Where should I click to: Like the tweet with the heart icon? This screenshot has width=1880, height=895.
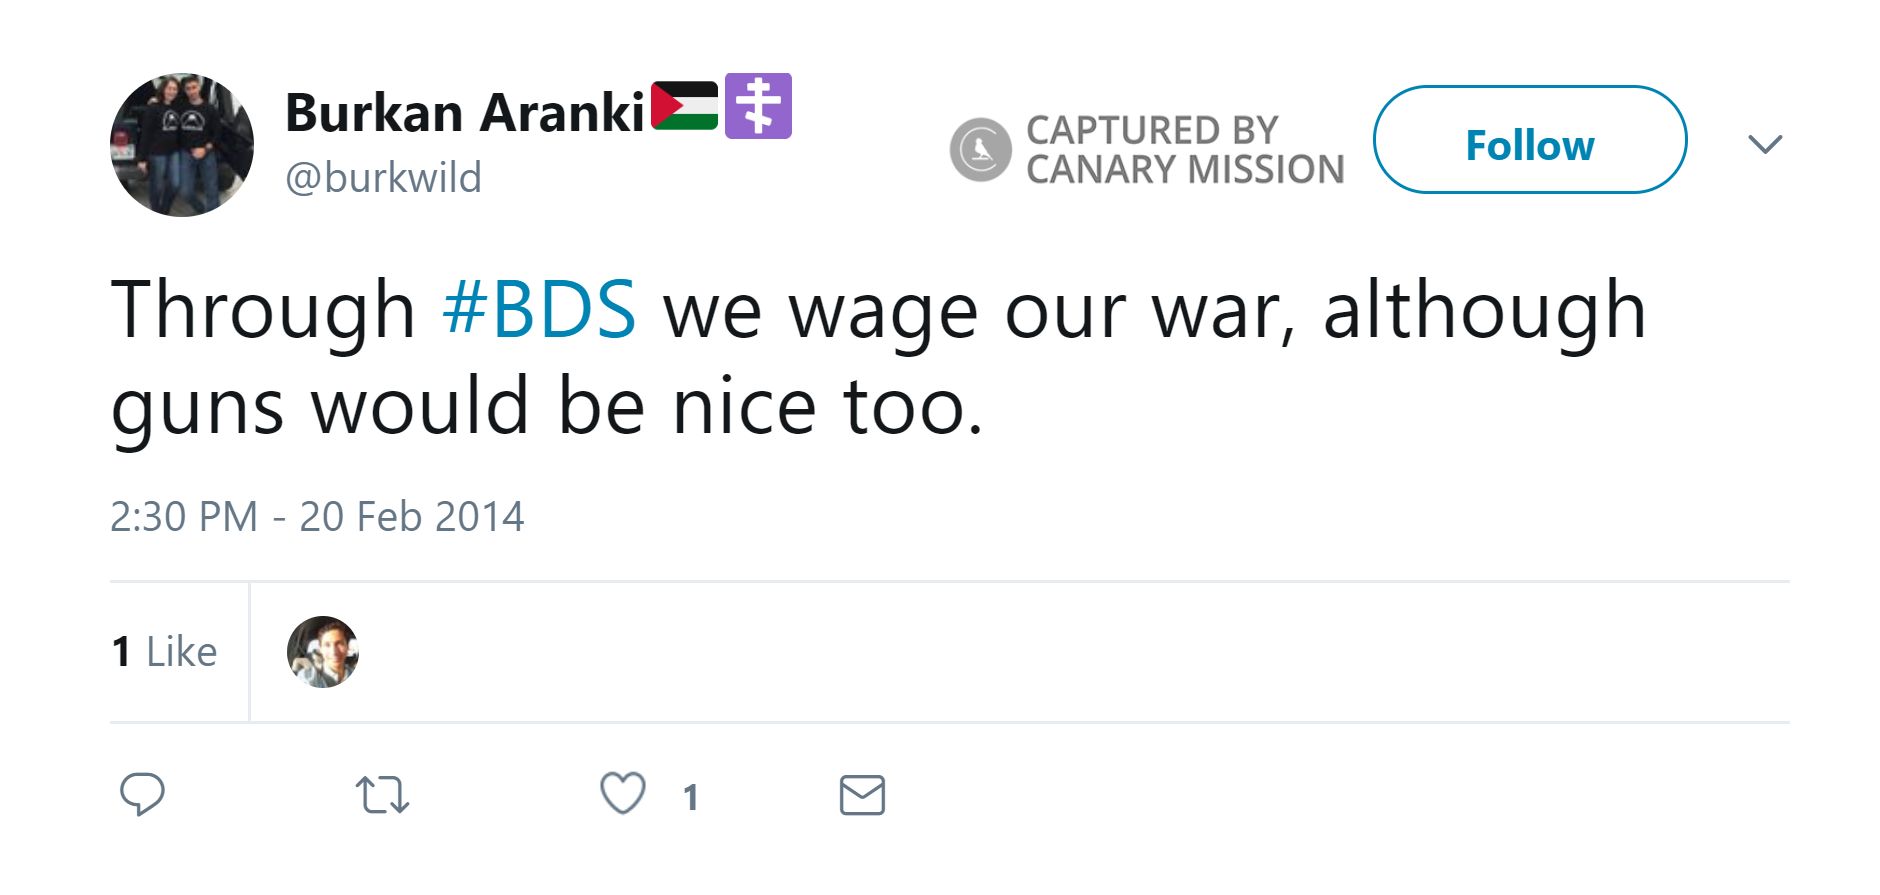(x=622, y=794)
